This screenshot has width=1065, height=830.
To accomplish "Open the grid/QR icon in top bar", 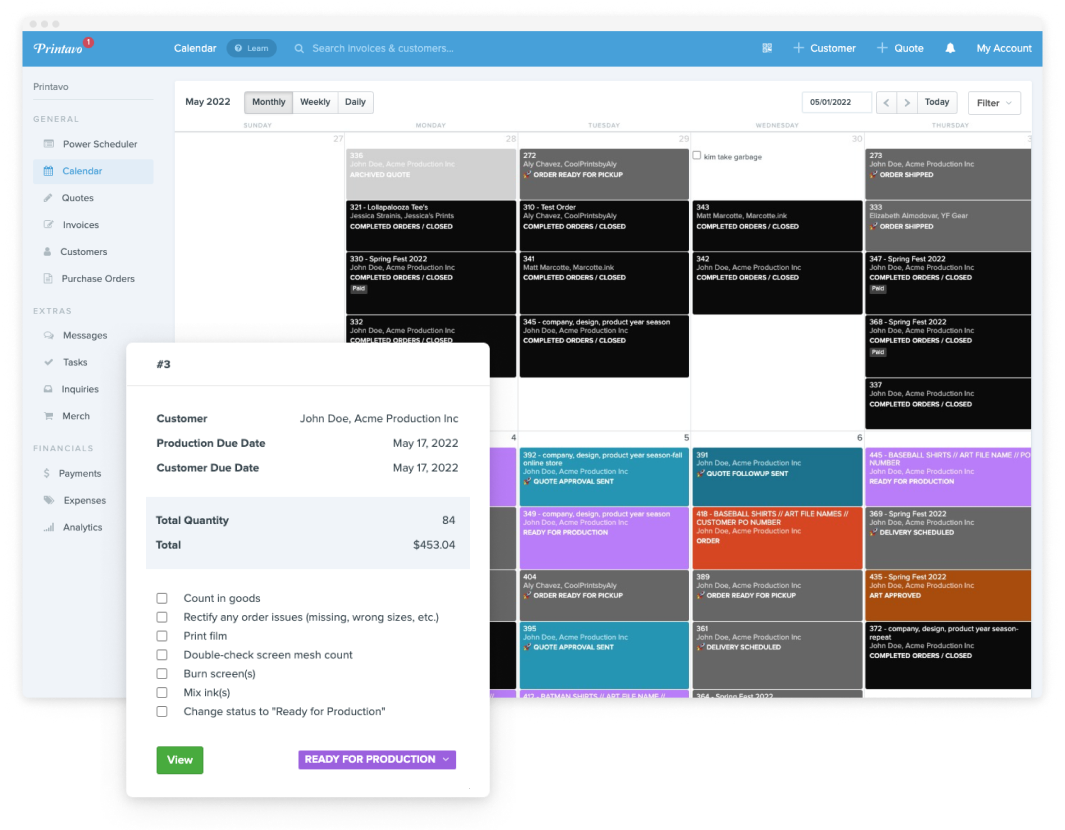I will [767, 48].
